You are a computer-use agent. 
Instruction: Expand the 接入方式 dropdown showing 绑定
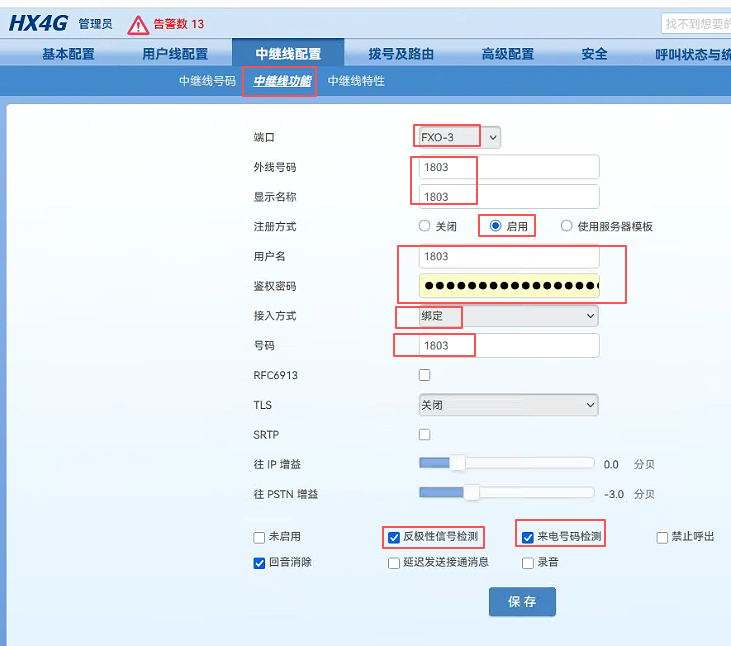(x=509, y=316)
